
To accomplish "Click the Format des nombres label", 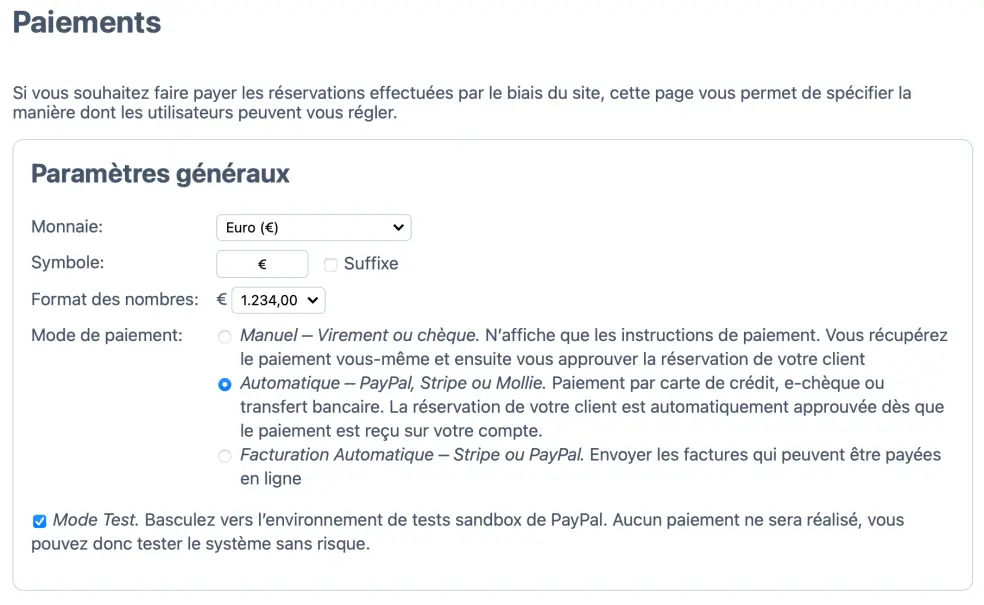I will coord(113,299).
